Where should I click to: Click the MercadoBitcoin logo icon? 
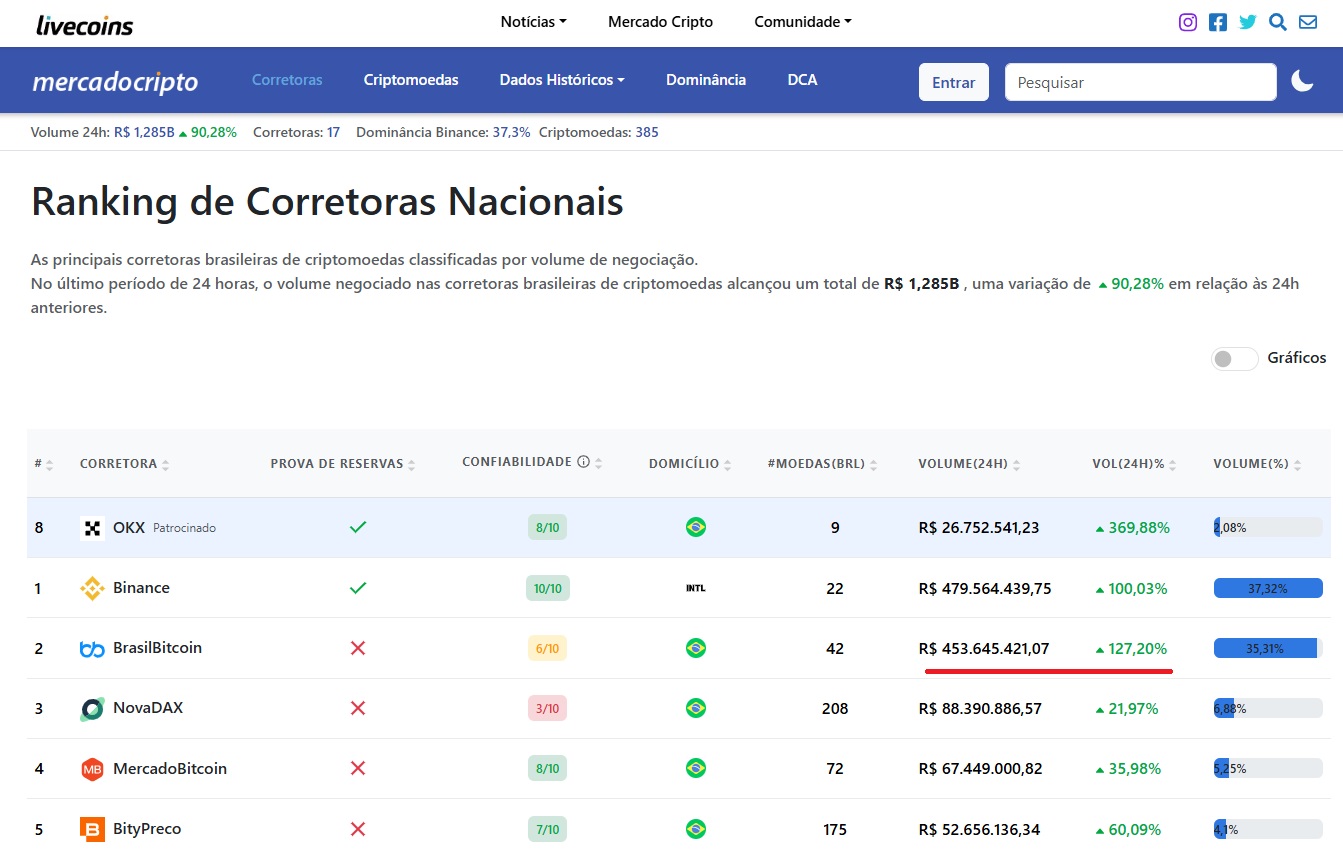[92, 769]
